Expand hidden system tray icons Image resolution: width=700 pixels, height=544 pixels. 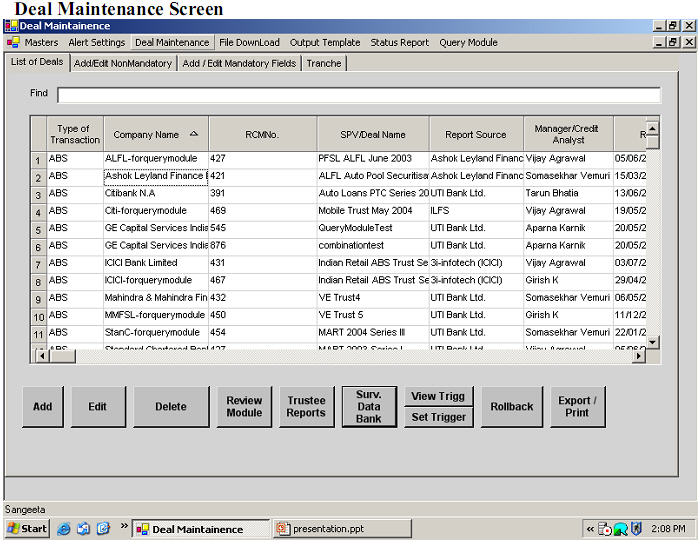click(590, 529)
